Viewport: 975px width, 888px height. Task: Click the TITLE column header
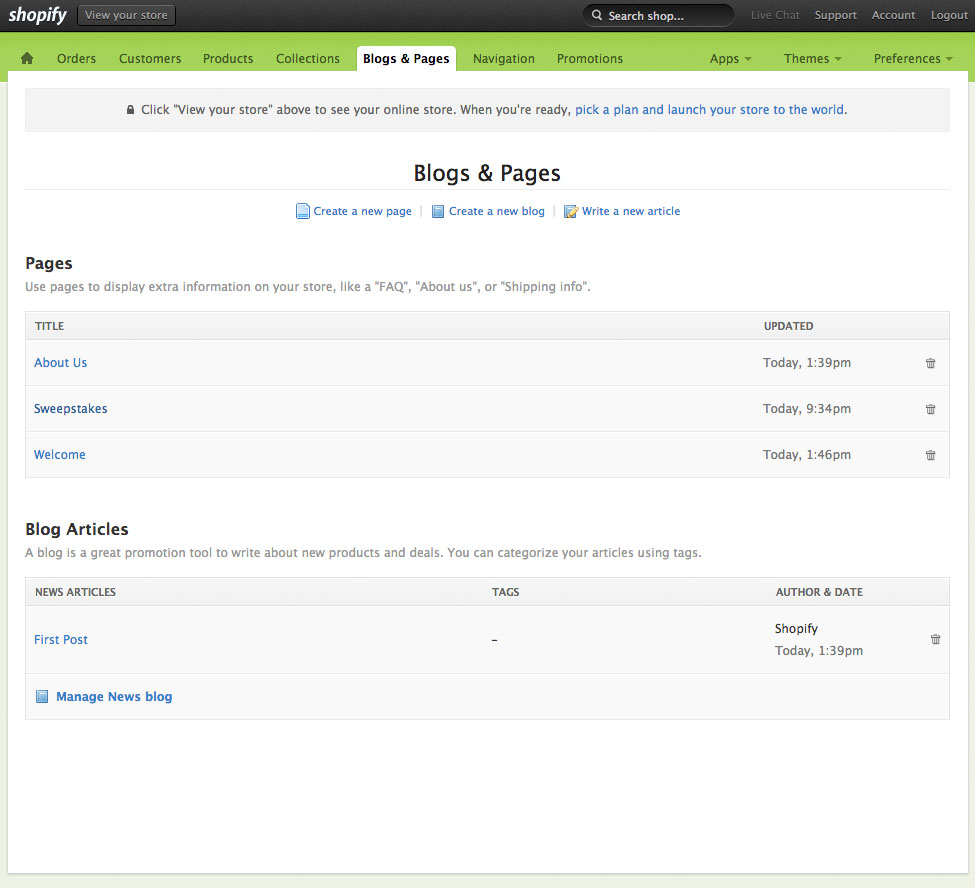coord(50,326)
